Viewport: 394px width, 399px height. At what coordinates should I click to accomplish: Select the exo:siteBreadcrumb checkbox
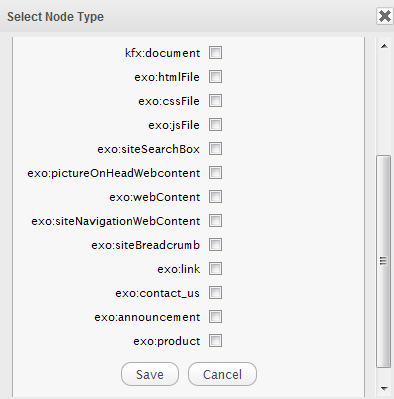point(215,245)
